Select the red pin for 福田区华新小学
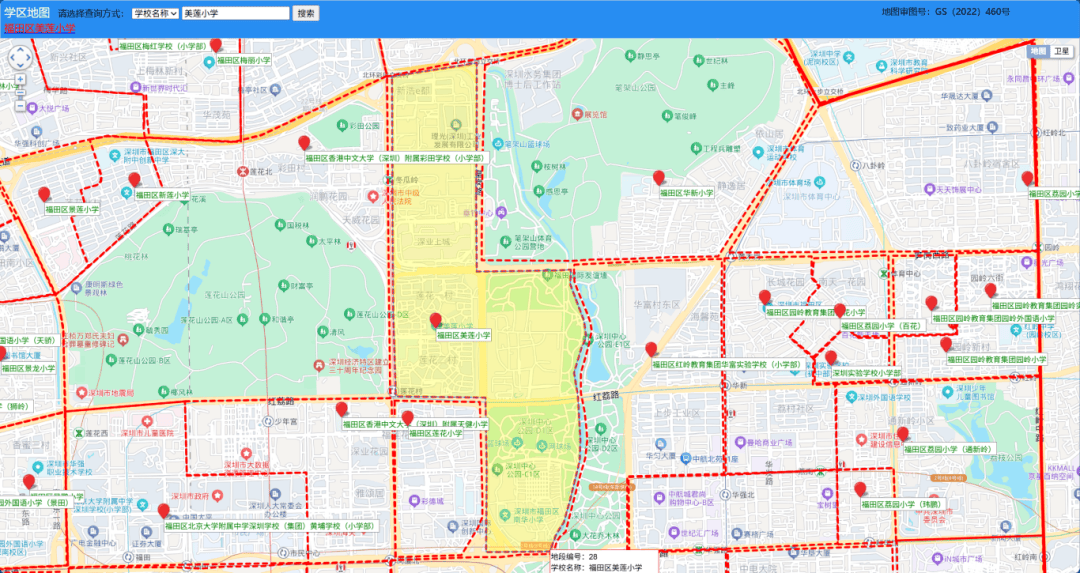This screenshot has height=573, width=1080. [x=658, y=178]
